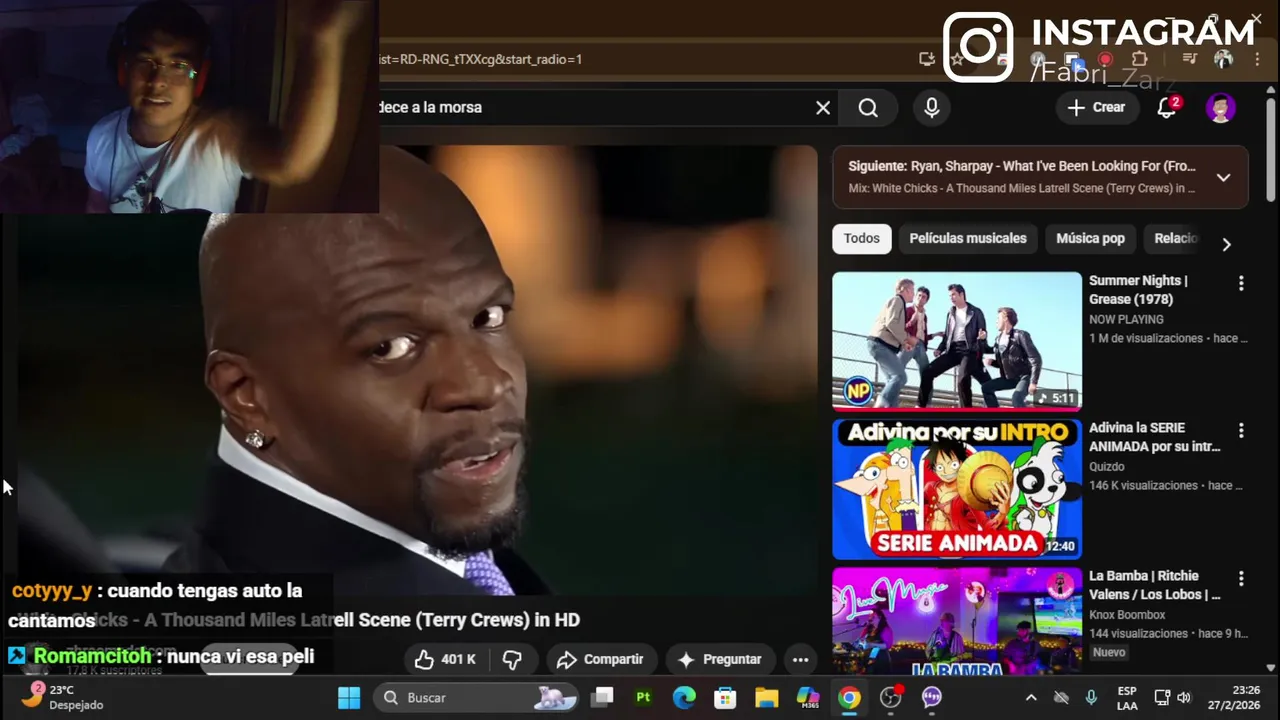The height and width of the screenshot is (720, 1280).
Task: Open volume control in system tray
Action: (x=1184, y=698)
